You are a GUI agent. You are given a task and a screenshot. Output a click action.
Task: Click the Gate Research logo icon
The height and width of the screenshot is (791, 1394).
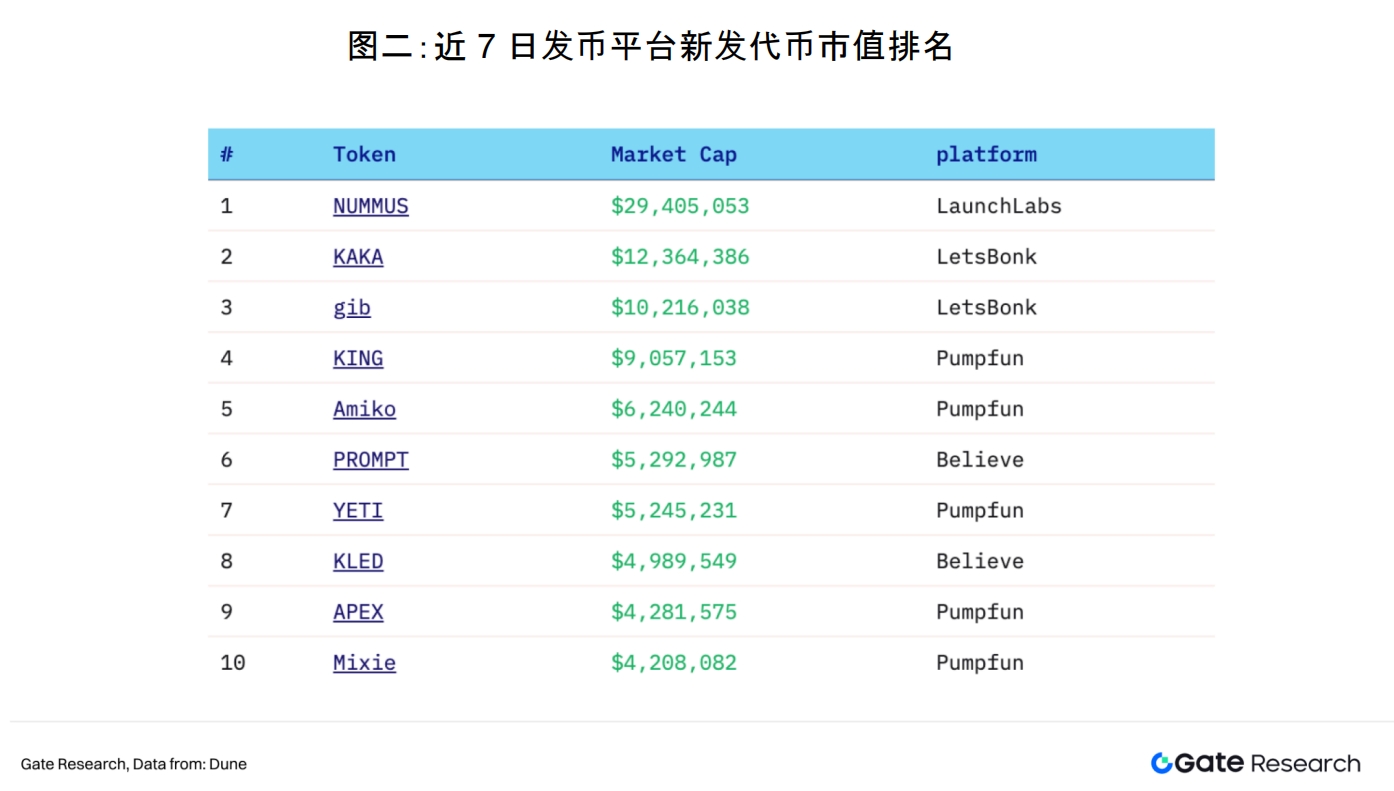[x=1161, y=763]
